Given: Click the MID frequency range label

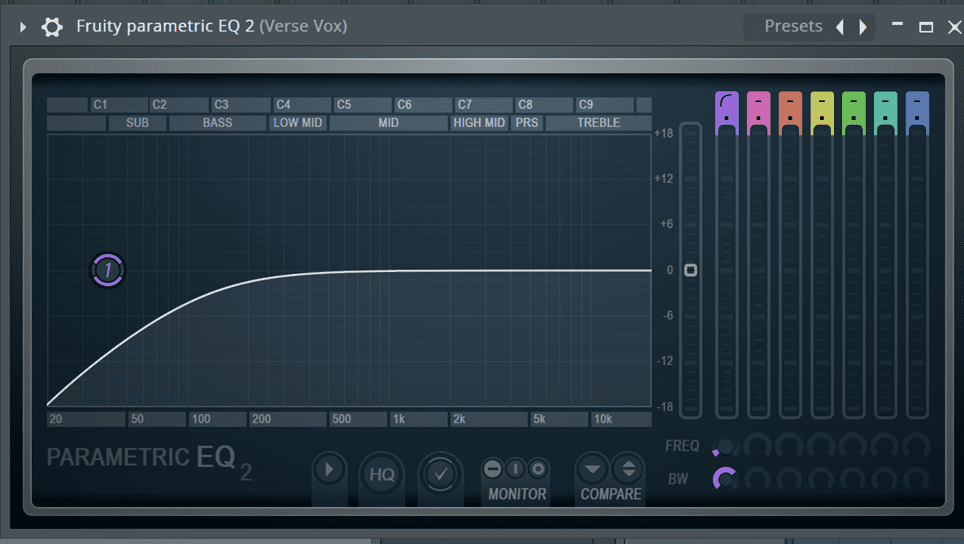Looking at the screenshot, I should (x=388, y=123).
